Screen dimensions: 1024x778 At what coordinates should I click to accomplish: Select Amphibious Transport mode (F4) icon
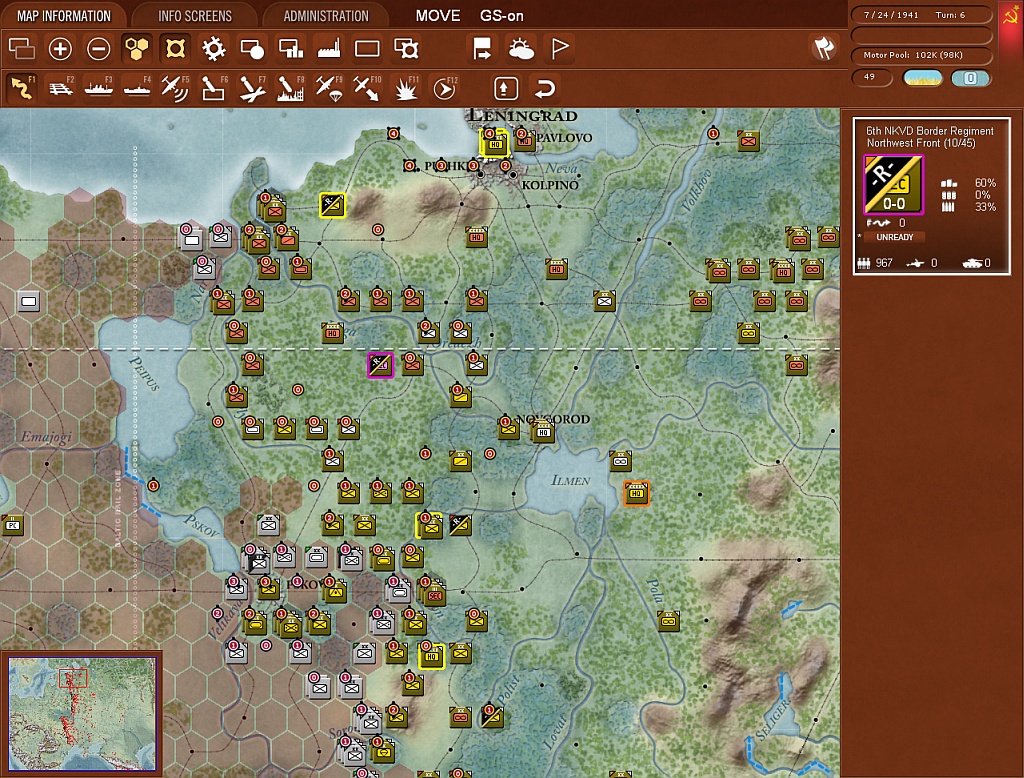coord(137,88)
